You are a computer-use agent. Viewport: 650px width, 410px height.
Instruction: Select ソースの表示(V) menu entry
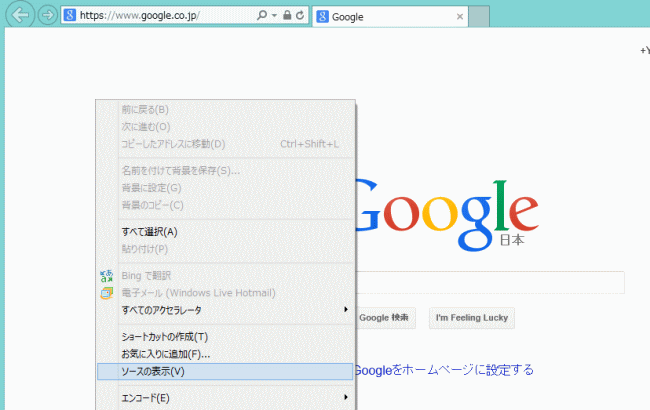click(x=225, y=371)
